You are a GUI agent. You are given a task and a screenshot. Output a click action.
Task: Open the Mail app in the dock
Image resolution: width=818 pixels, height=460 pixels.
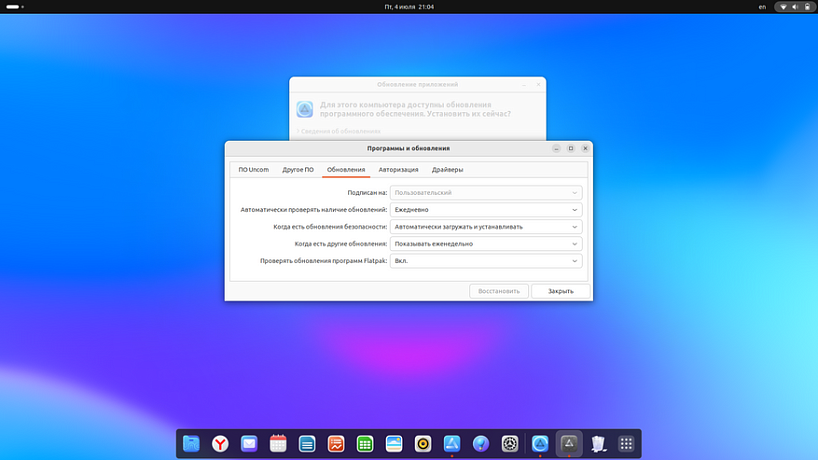pos(249,444)
